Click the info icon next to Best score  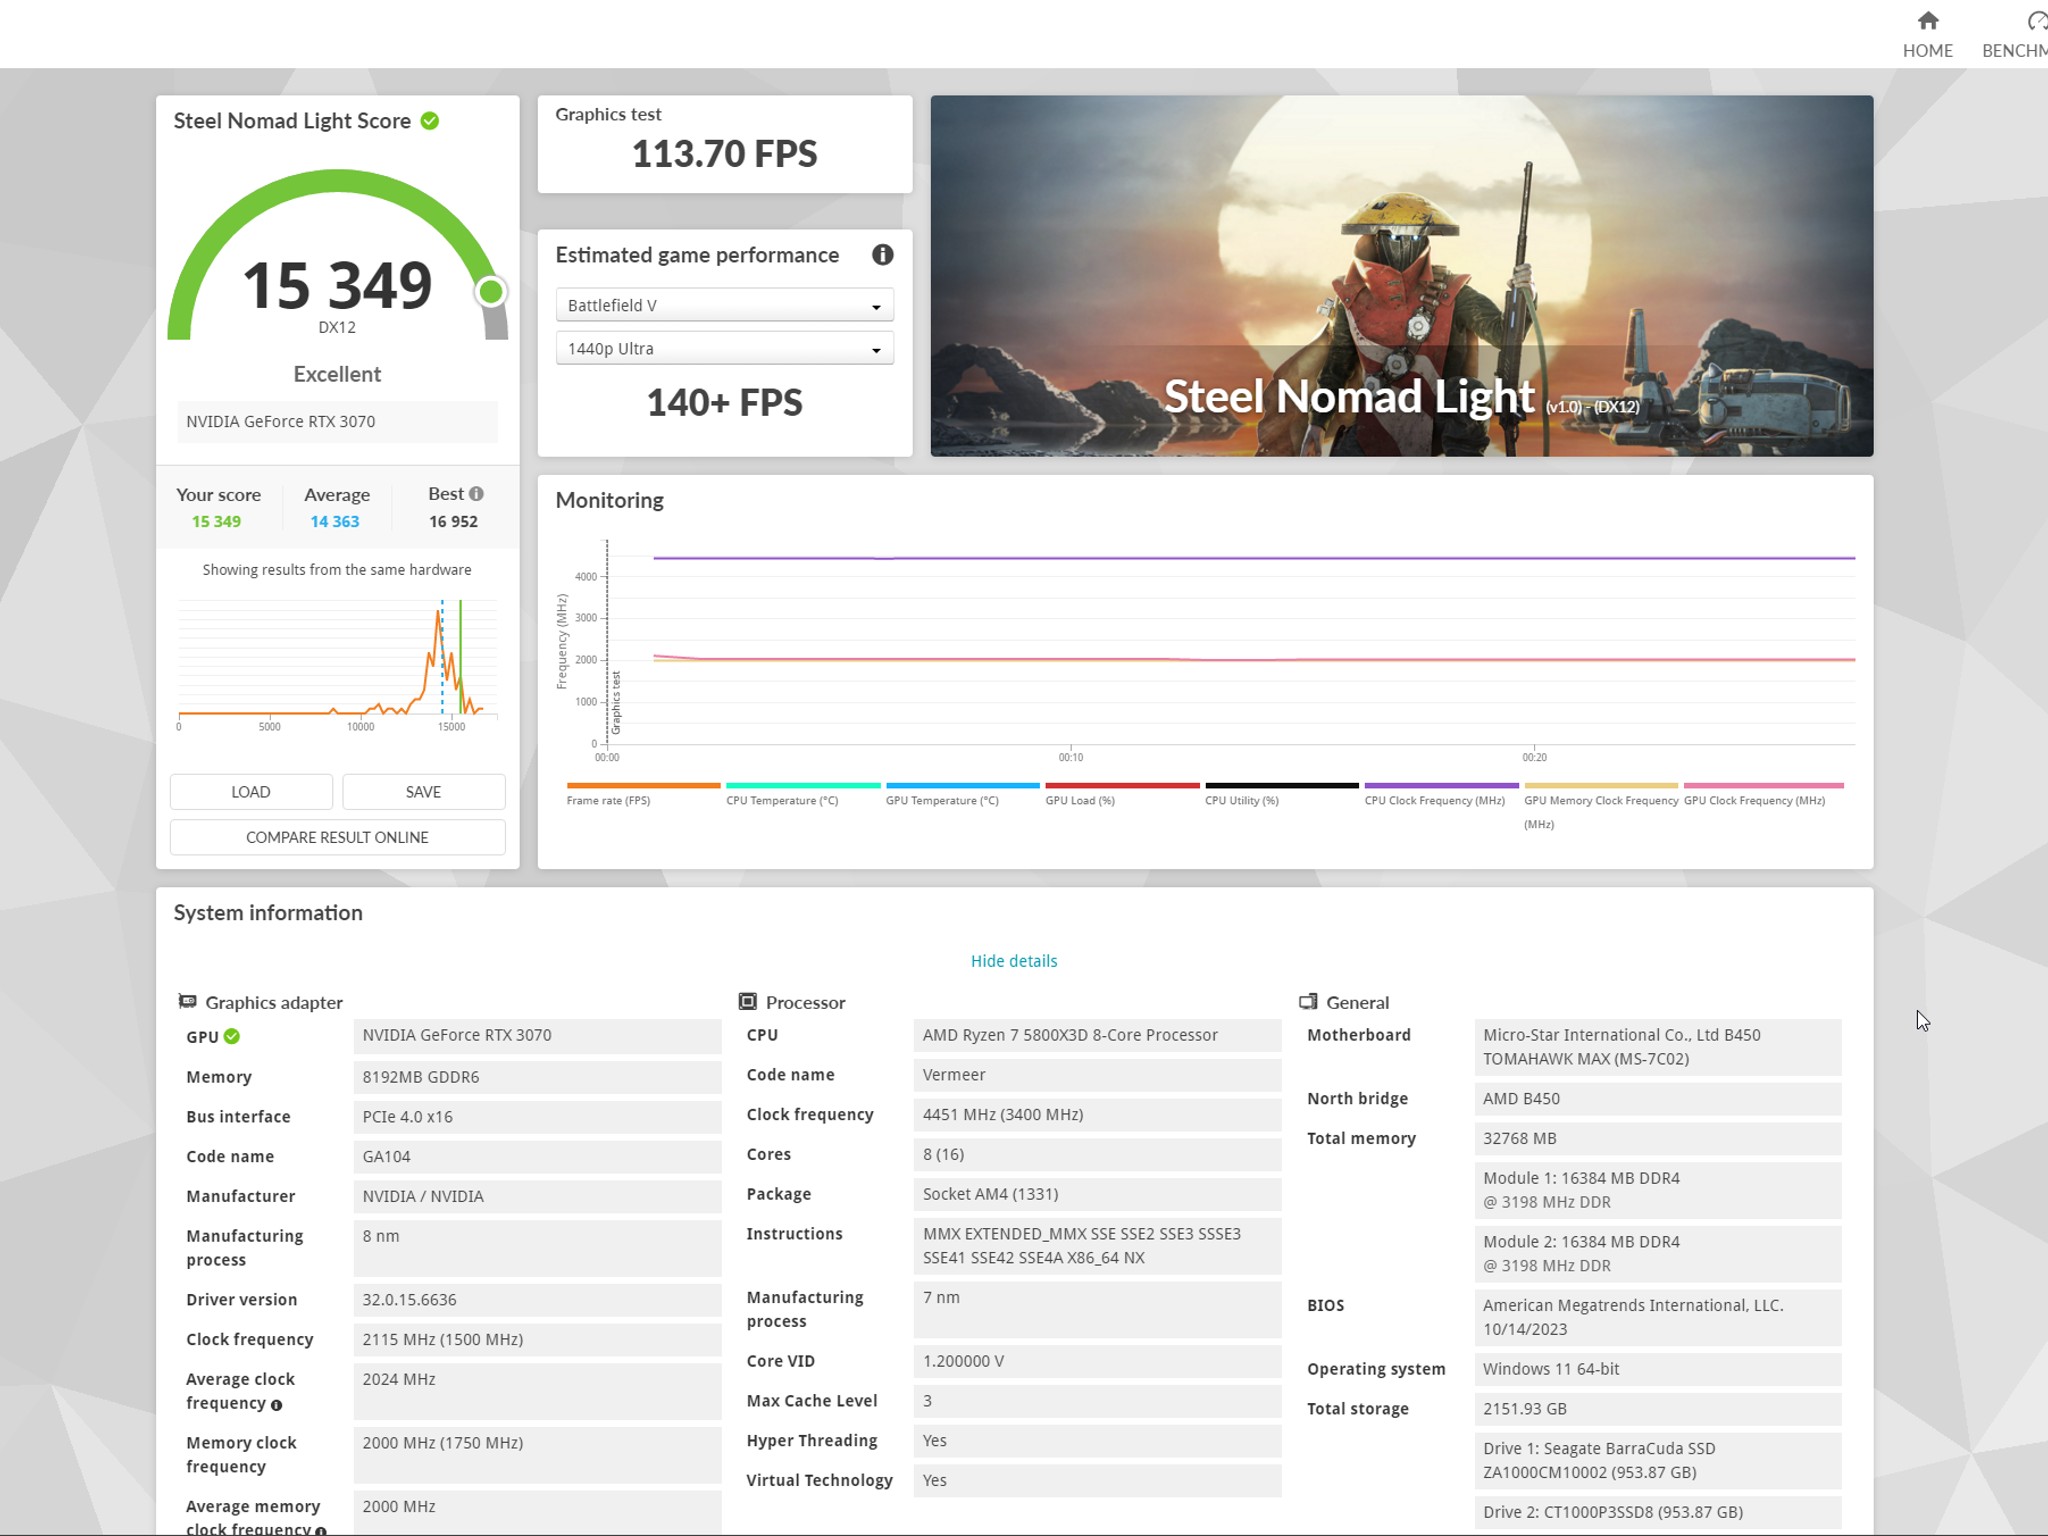(477, 494)
